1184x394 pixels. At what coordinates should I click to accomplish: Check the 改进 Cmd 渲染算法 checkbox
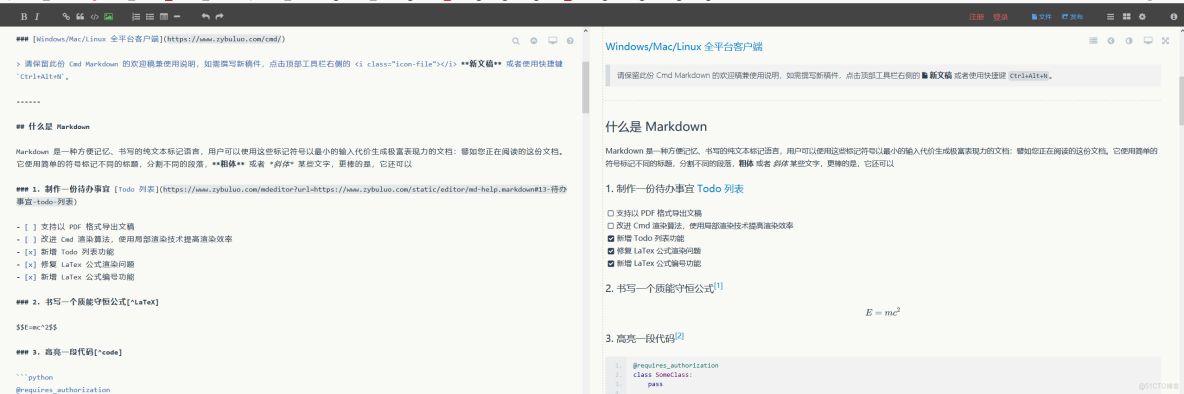[x=610, y=226]
